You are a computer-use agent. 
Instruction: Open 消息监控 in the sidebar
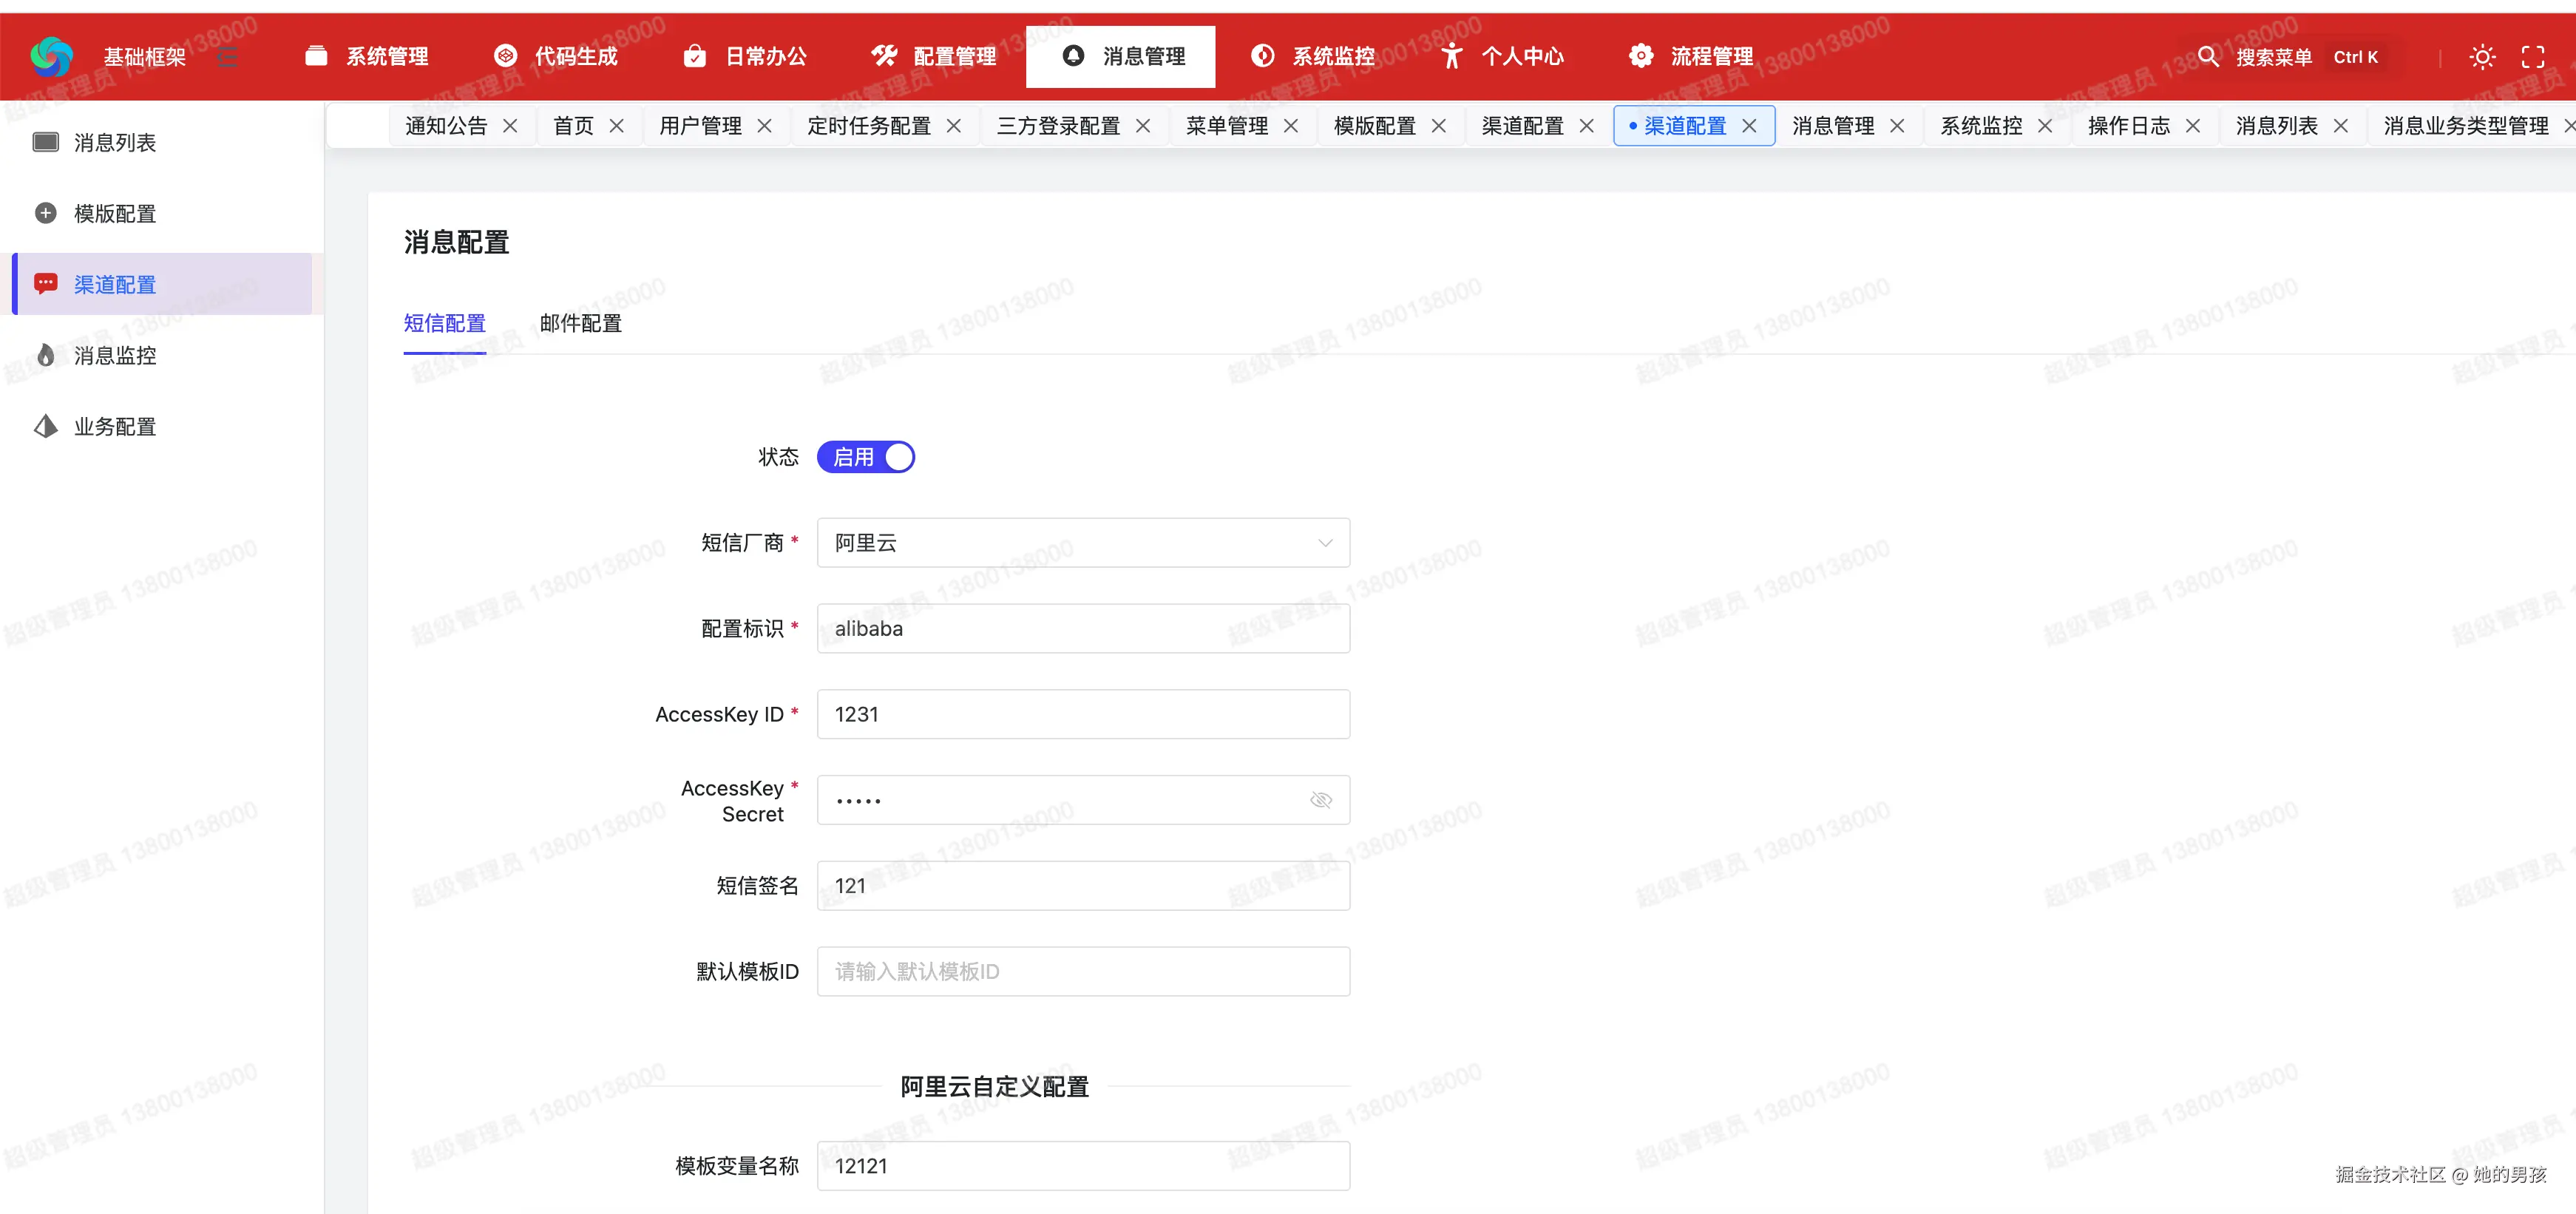pos(115,356)
